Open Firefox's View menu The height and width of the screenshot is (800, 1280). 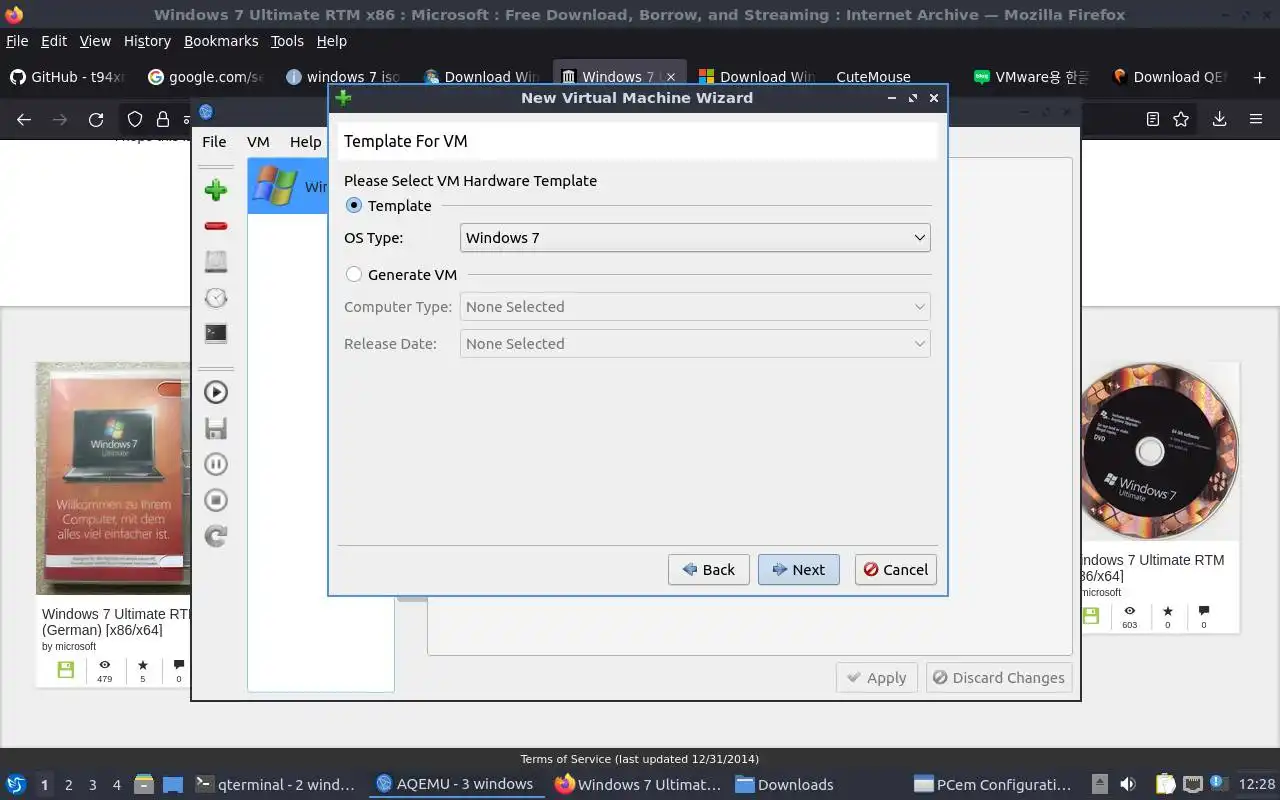(x=95, y=41)
